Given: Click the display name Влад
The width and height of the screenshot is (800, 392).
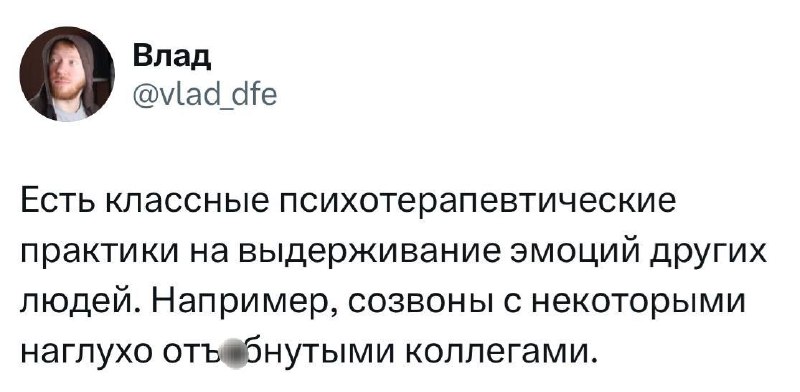Looking at the screenshot, I should (x=172, y=58).
